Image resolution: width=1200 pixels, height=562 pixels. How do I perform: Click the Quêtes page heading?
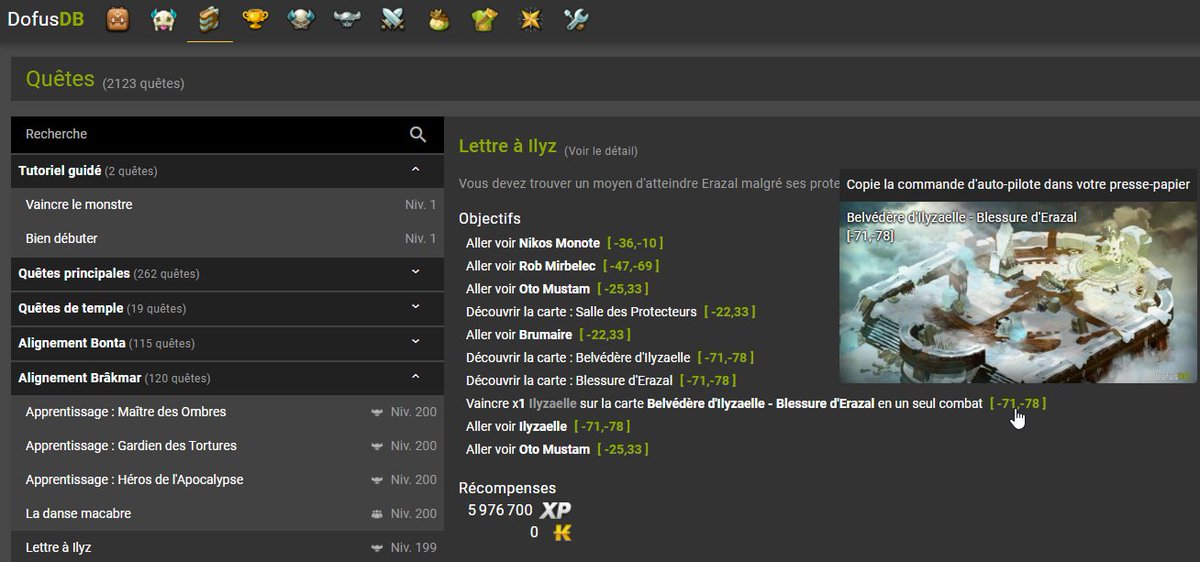[60, 79]
